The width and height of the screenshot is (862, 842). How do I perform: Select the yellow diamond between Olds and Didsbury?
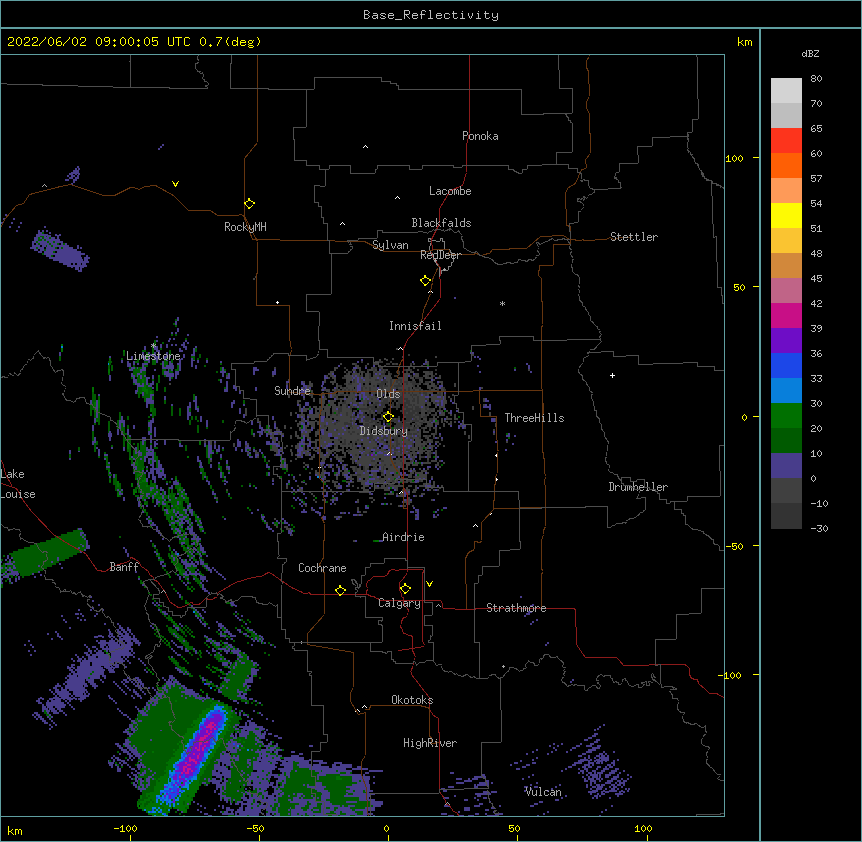click(388, 417)
